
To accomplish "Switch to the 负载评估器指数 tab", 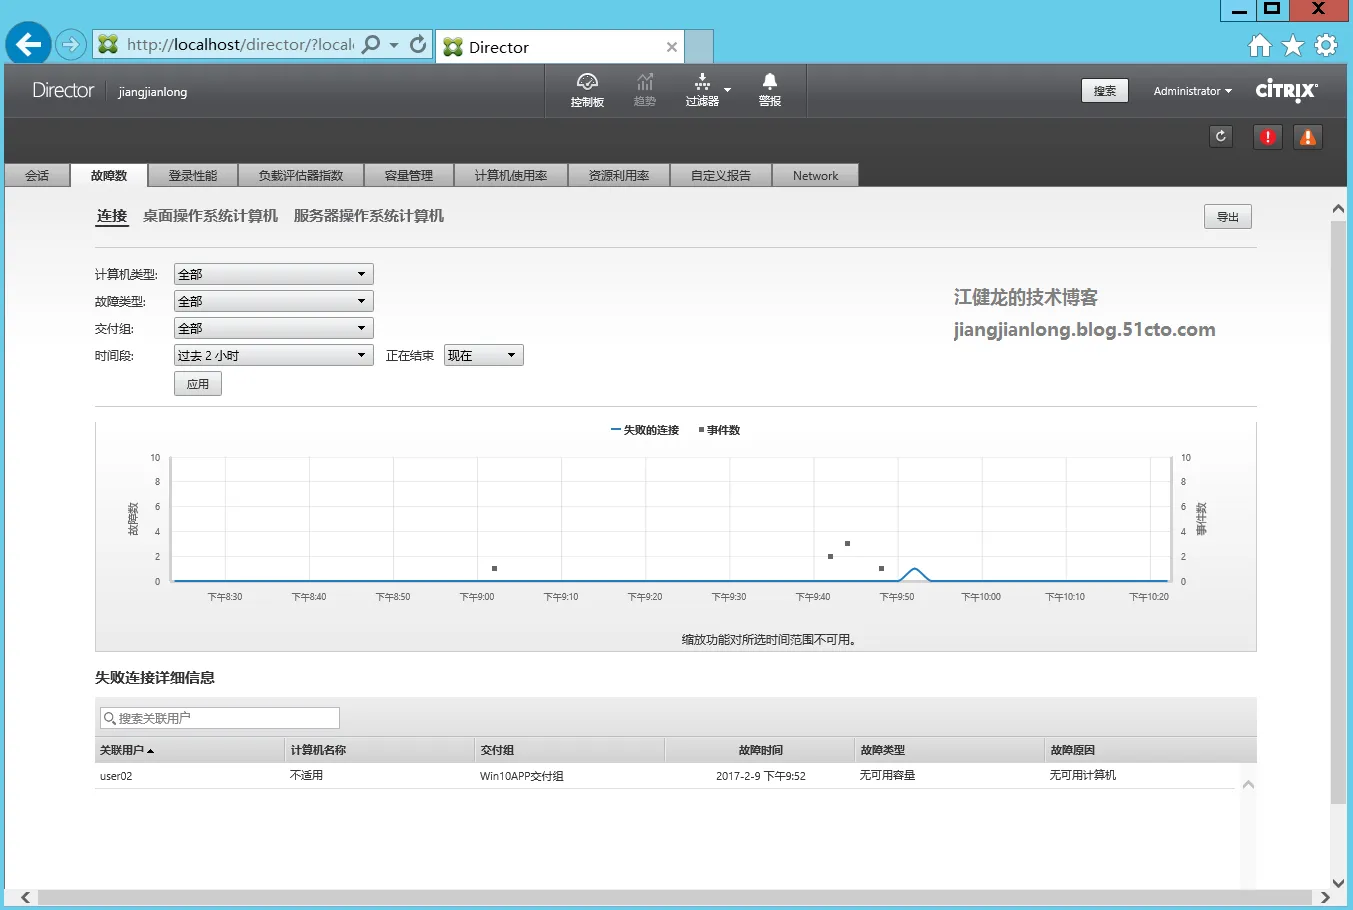I will 301,175.
